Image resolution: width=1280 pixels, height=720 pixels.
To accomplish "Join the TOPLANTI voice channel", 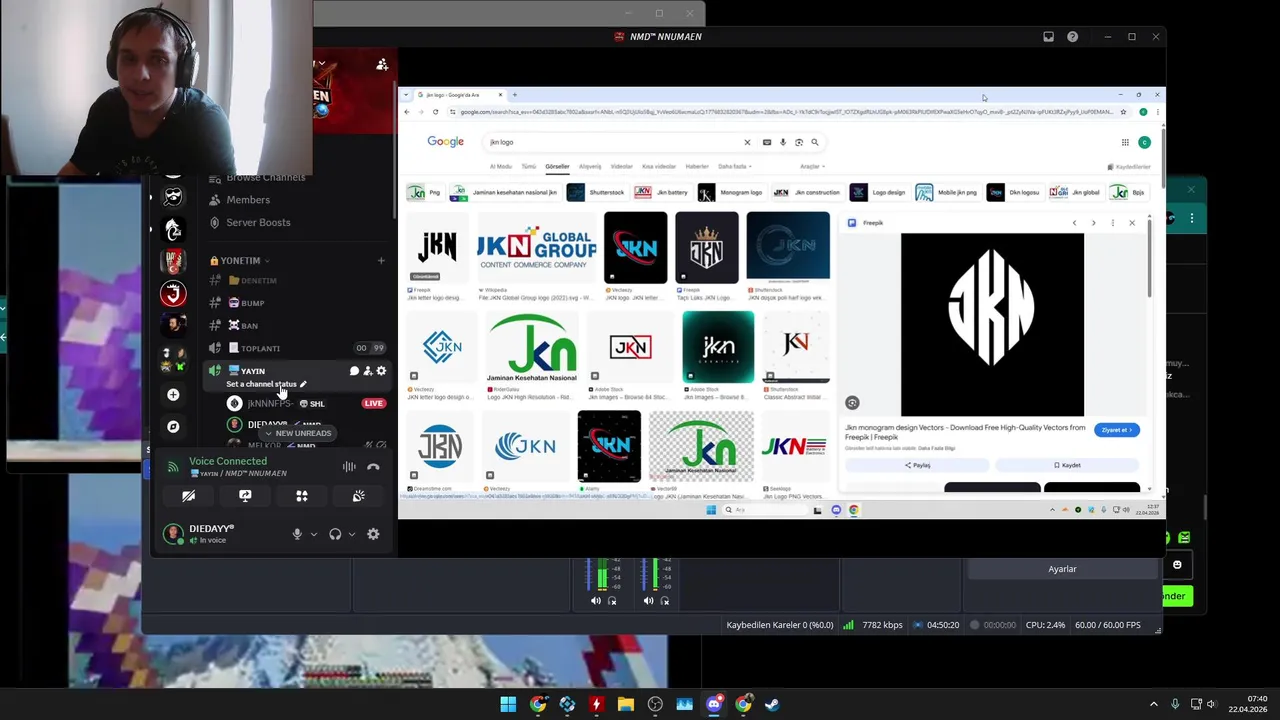I will pos(295,348).
